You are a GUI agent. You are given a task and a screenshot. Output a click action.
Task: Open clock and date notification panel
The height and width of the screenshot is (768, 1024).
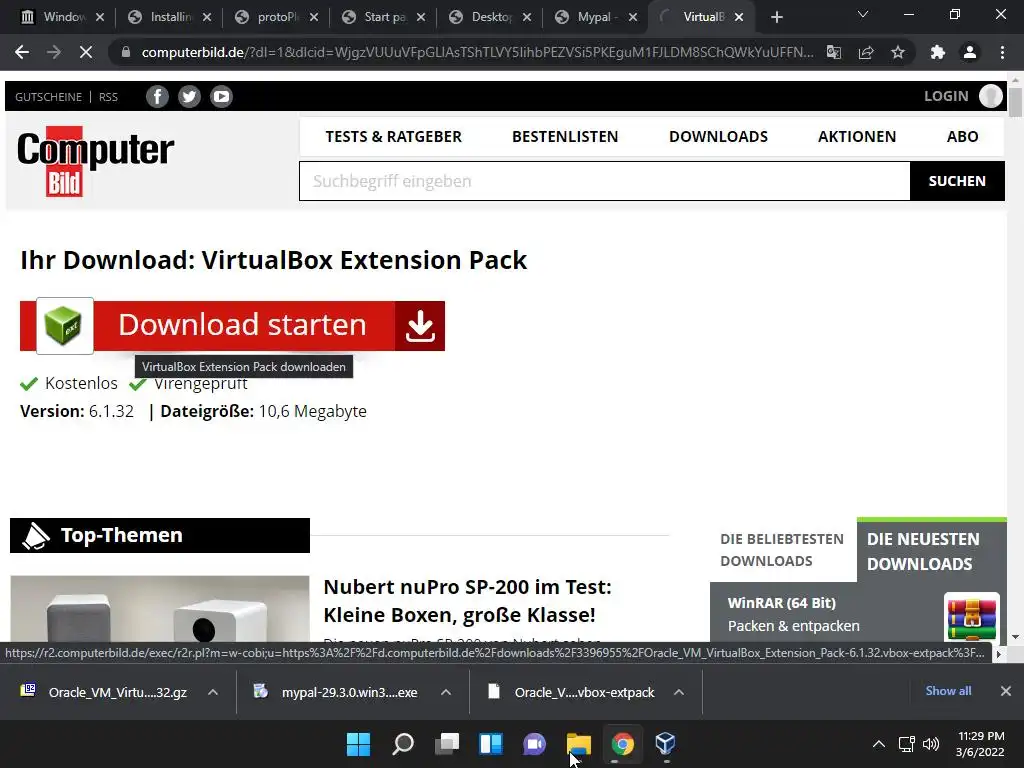(980, 744)
